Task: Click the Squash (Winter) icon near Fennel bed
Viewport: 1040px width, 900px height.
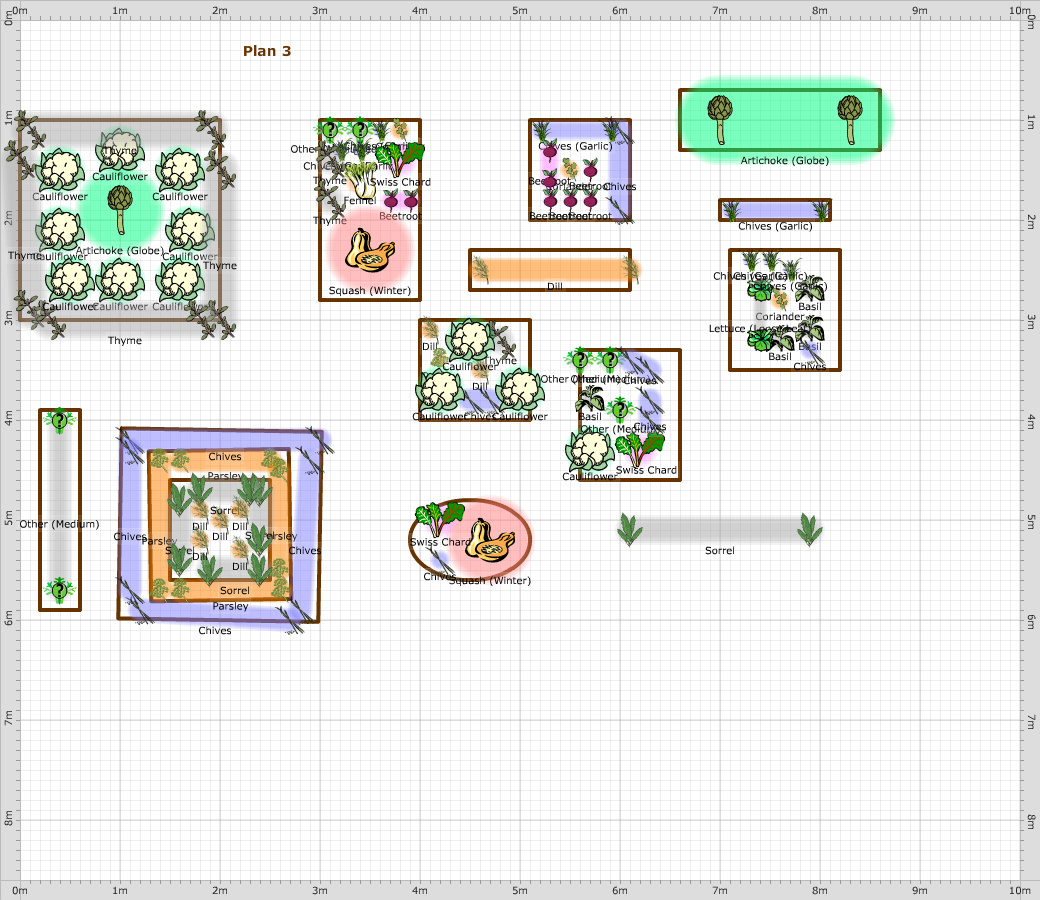Action: [x=368, y=252]
